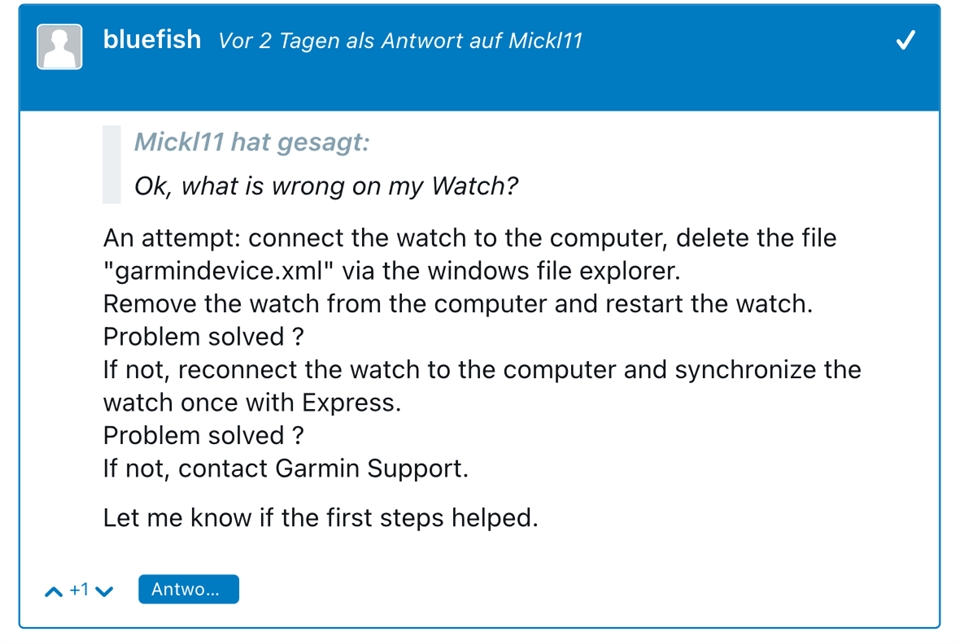Screen dimensions: 959x644
Task: Click the 'If not, contact Garmin Support.' text
Action: pos(286,468)
